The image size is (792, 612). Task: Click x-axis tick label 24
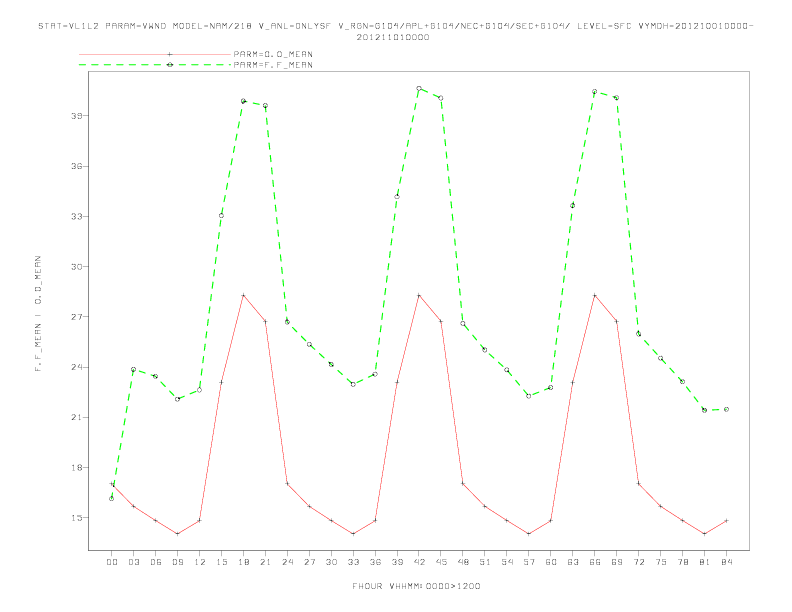click(287, 562)
